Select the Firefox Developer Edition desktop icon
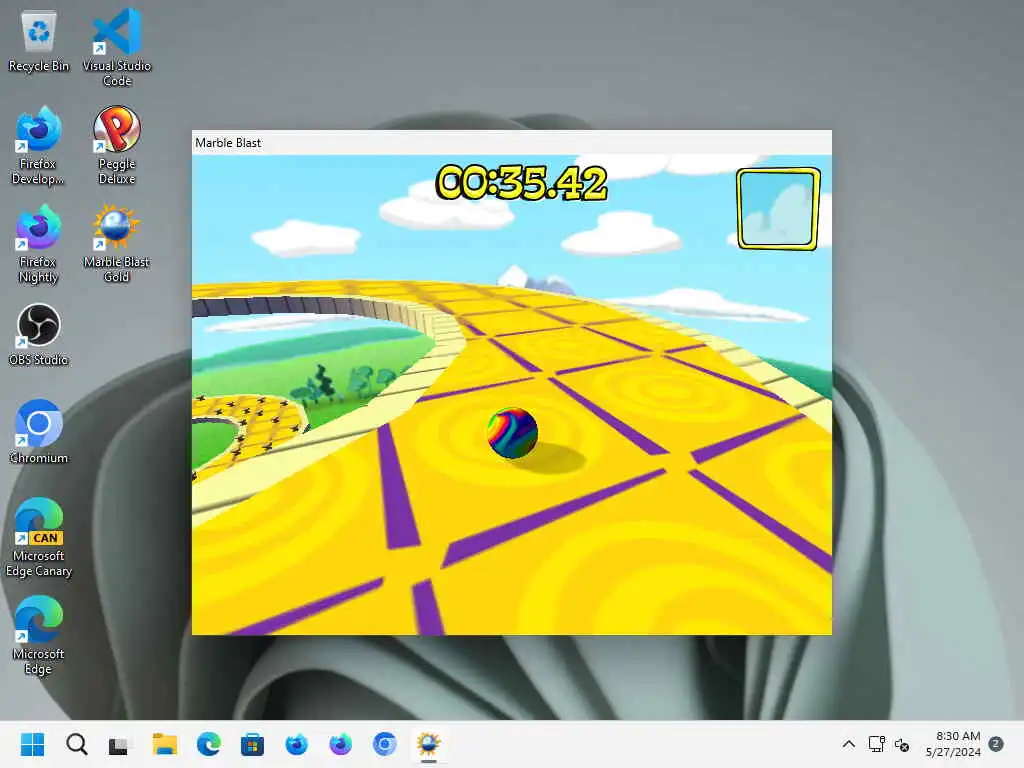 (x=39, y=145)
